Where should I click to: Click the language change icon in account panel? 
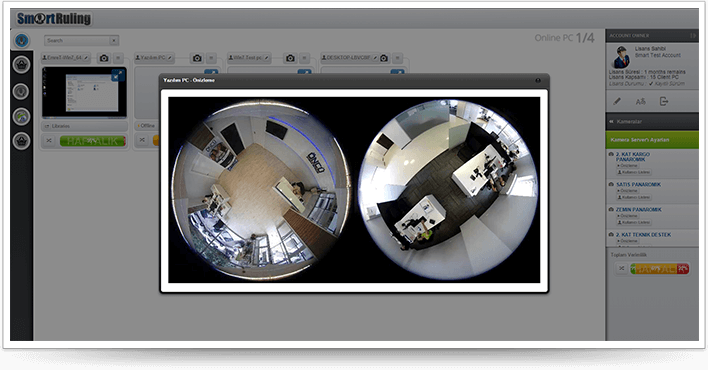(x=640, y=102)
